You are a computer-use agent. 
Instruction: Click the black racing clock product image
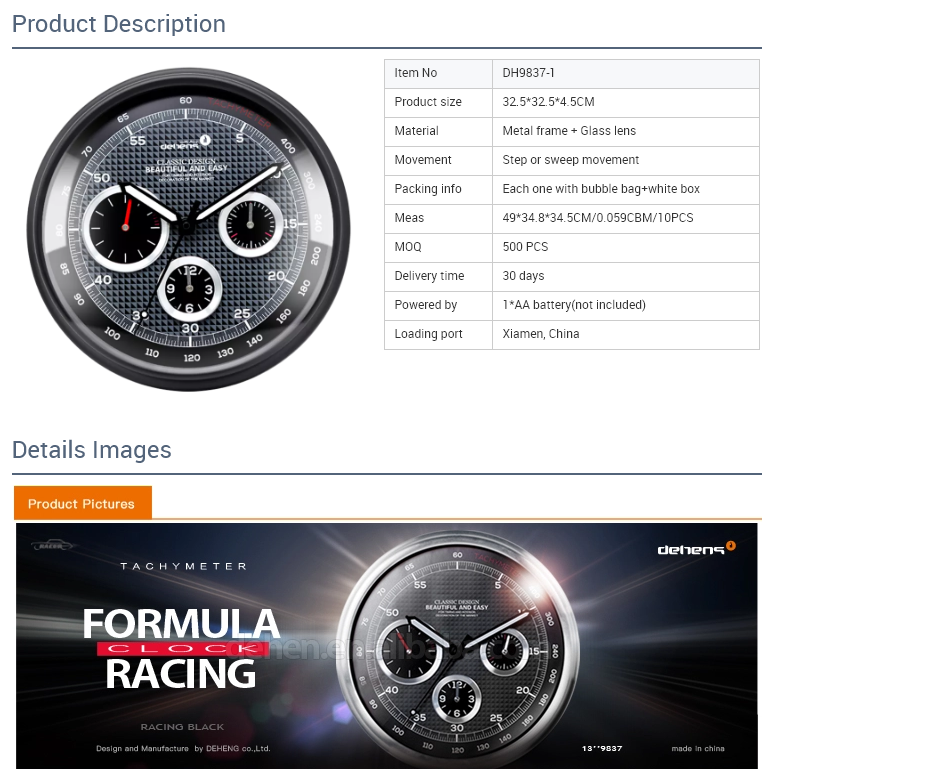[x=189, y=229]
